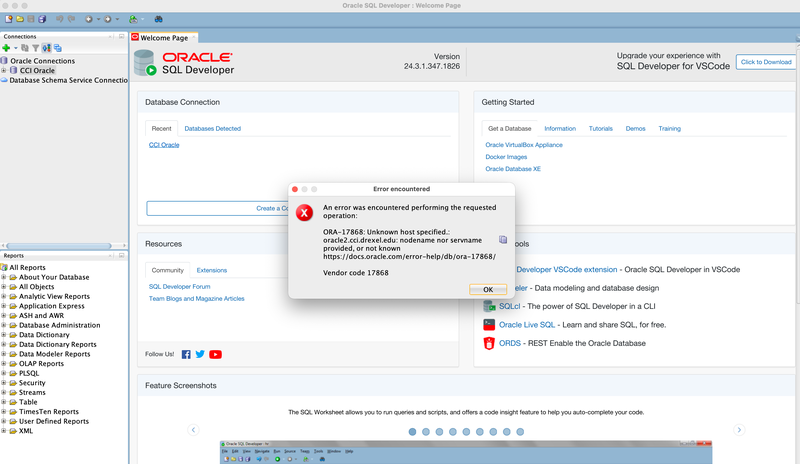Open the SQL Worksheet dropdown arrow
This screenshot has width=800, height=464.
pos(142,19)
